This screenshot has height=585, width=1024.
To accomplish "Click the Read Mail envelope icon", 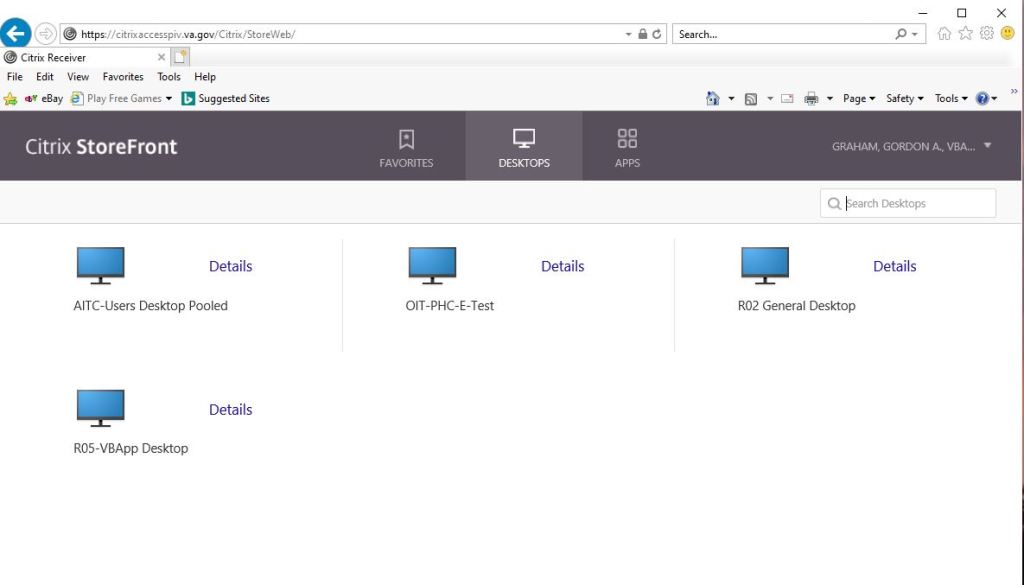I will pyautogui.click(x=785, y=98).
